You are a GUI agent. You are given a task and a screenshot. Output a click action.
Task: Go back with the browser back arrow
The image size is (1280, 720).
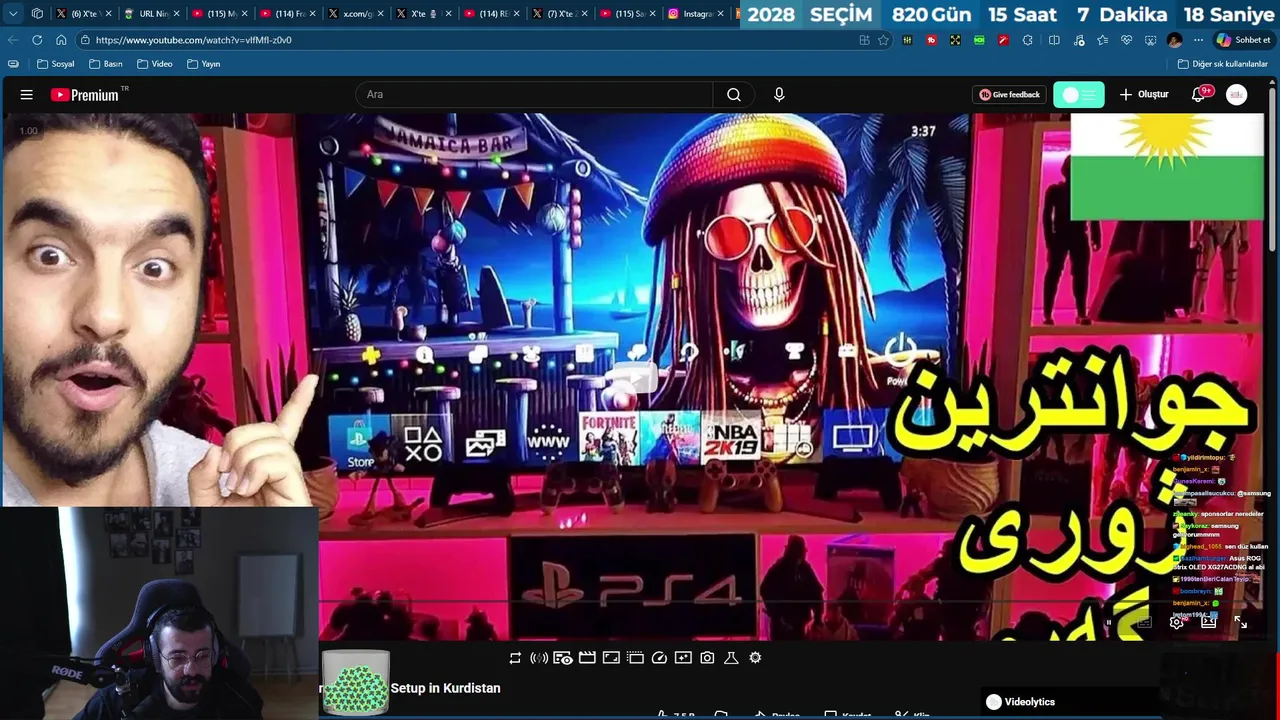tap(13, 40)
